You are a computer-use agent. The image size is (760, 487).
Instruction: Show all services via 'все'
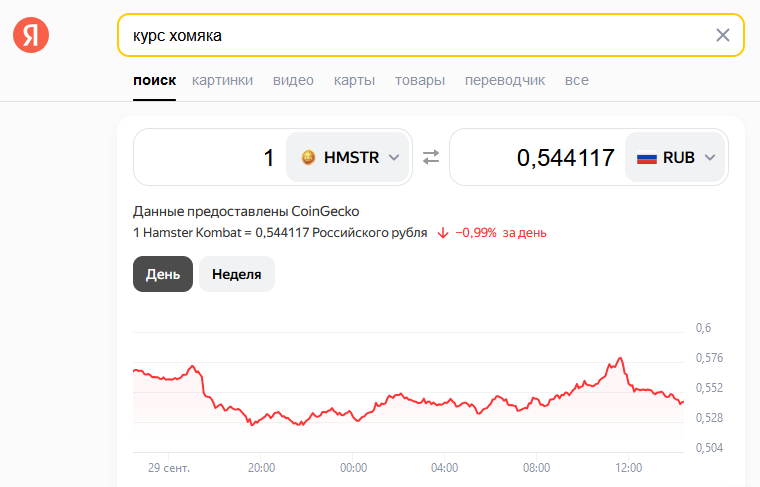[577, 80]
